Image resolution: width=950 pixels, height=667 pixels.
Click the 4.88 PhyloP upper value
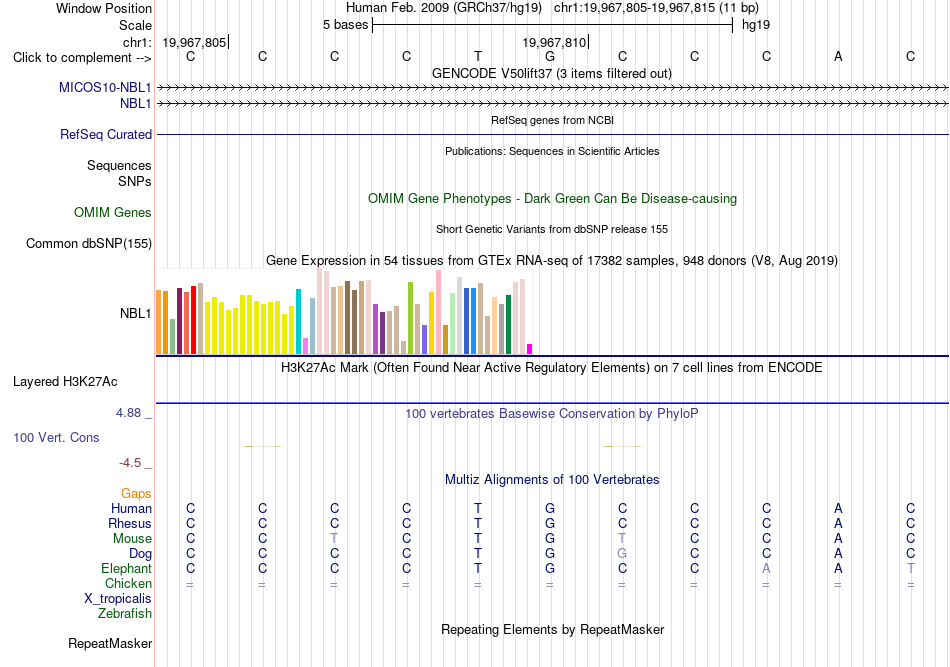click(128, 413)
